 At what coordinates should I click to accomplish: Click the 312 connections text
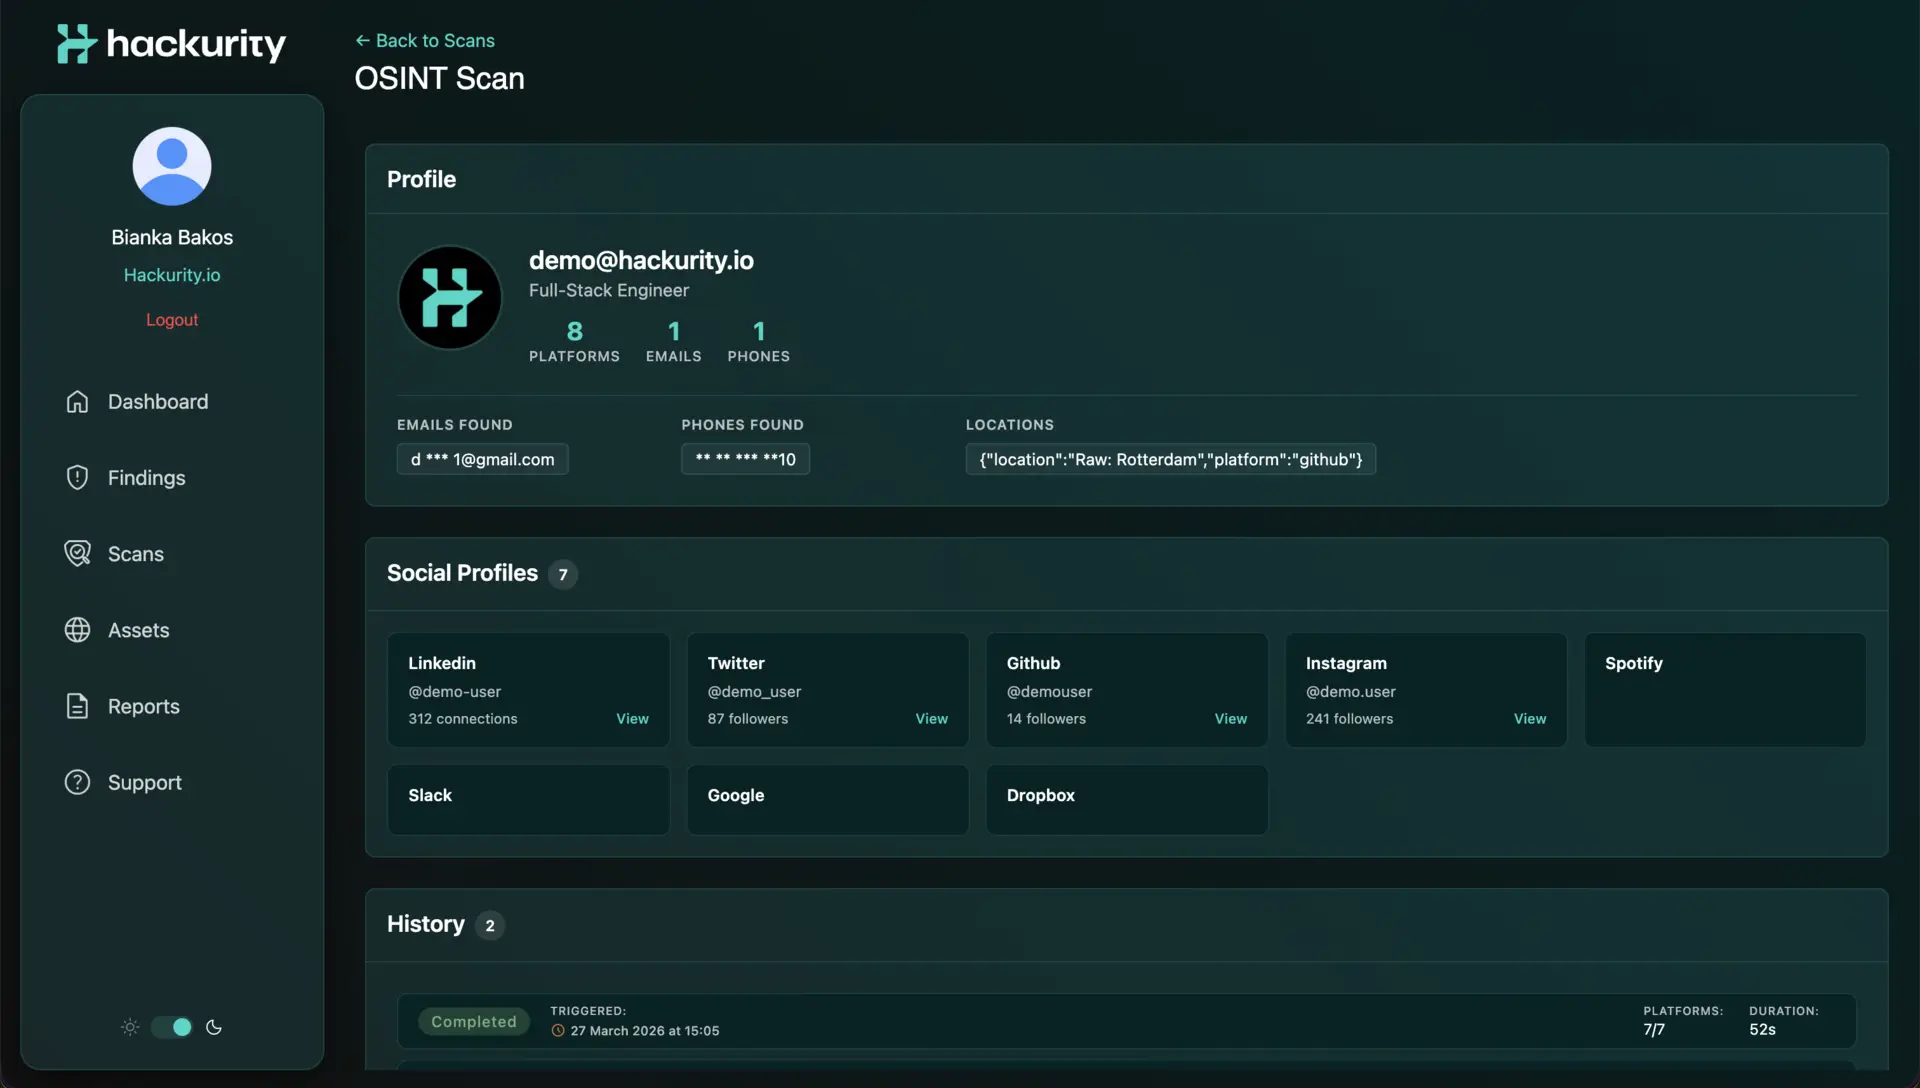pyautogui.click(x=462, y=719)
